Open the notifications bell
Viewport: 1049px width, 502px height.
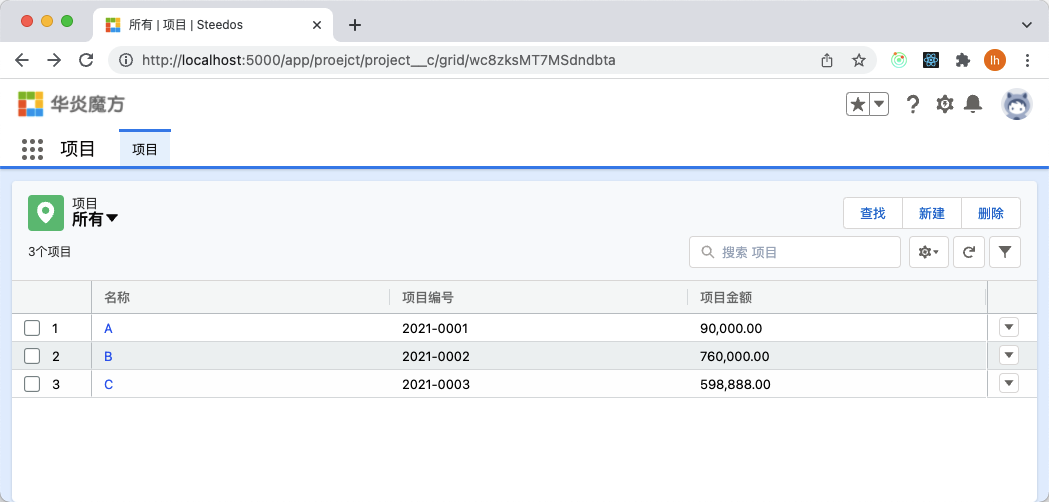click(973, 104)
